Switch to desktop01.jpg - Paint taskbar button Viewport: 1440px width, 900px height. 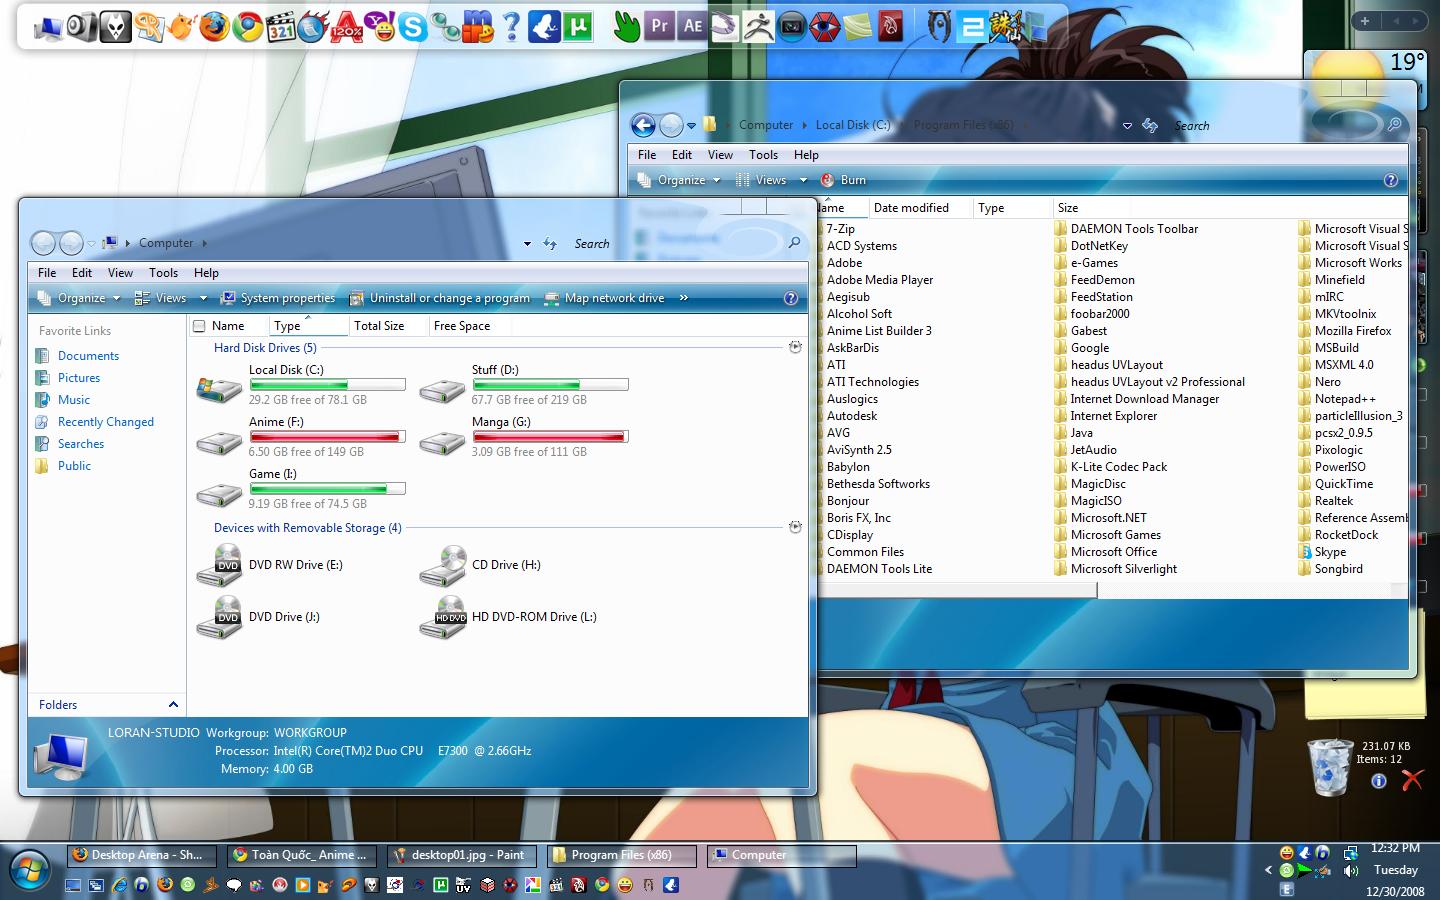[x=462, y=855]
